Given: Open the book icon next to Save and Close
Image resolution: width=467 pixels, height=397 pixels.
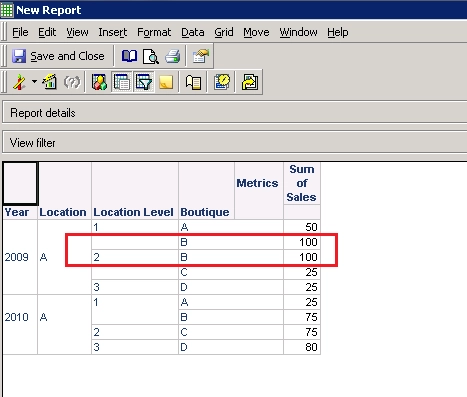Looking at the screenshot, I should (x=129, y=56).
